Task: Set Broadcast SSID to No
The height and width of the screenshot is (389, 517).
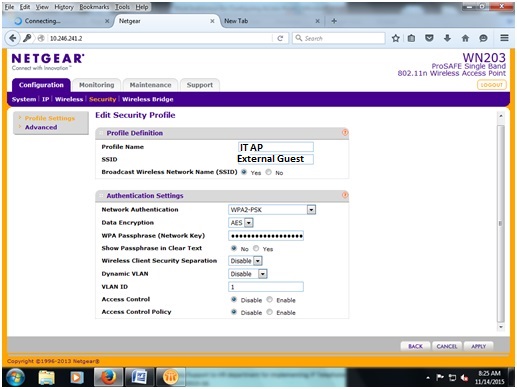Action: point(269,172)
